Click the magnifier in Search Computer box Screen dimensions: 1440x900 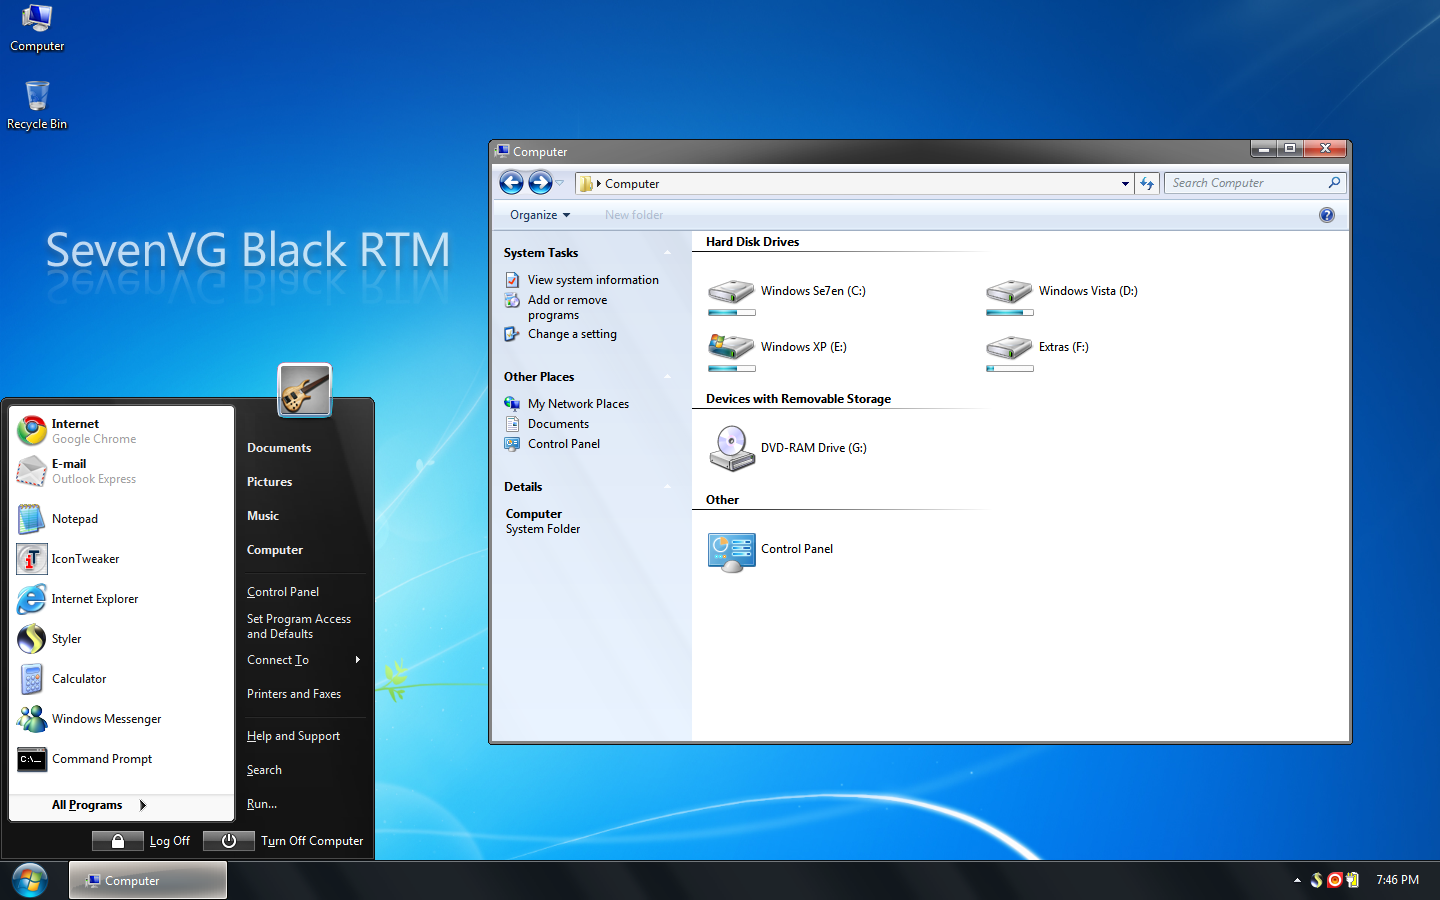coord(1334,183)
